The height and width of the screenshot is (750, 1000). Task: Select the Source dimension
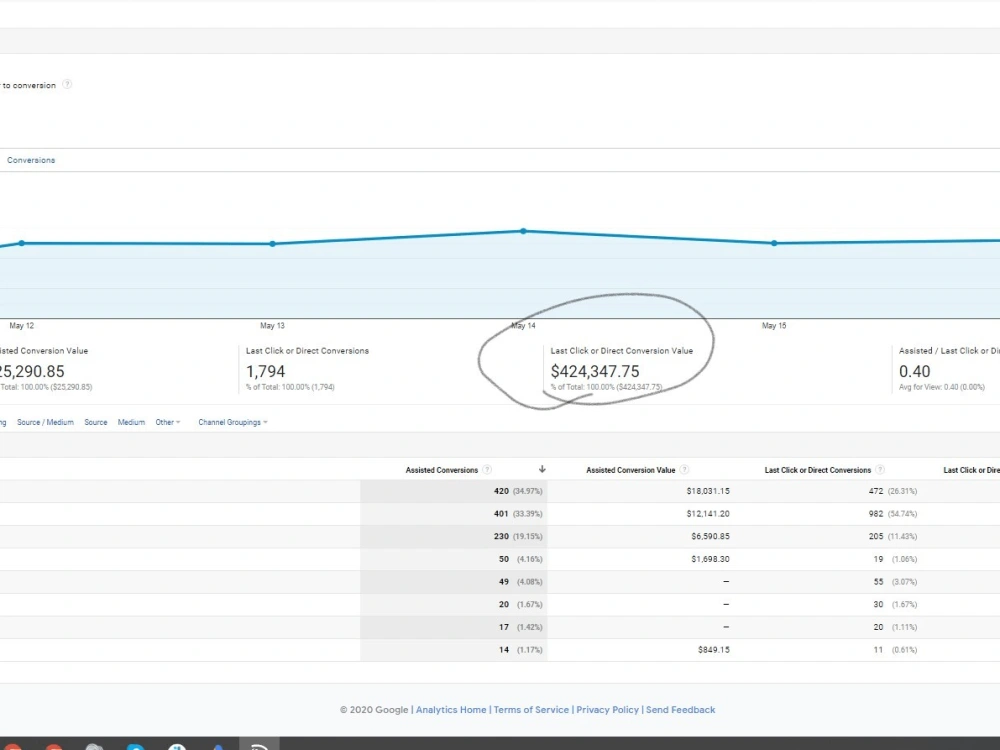point(96,422)
